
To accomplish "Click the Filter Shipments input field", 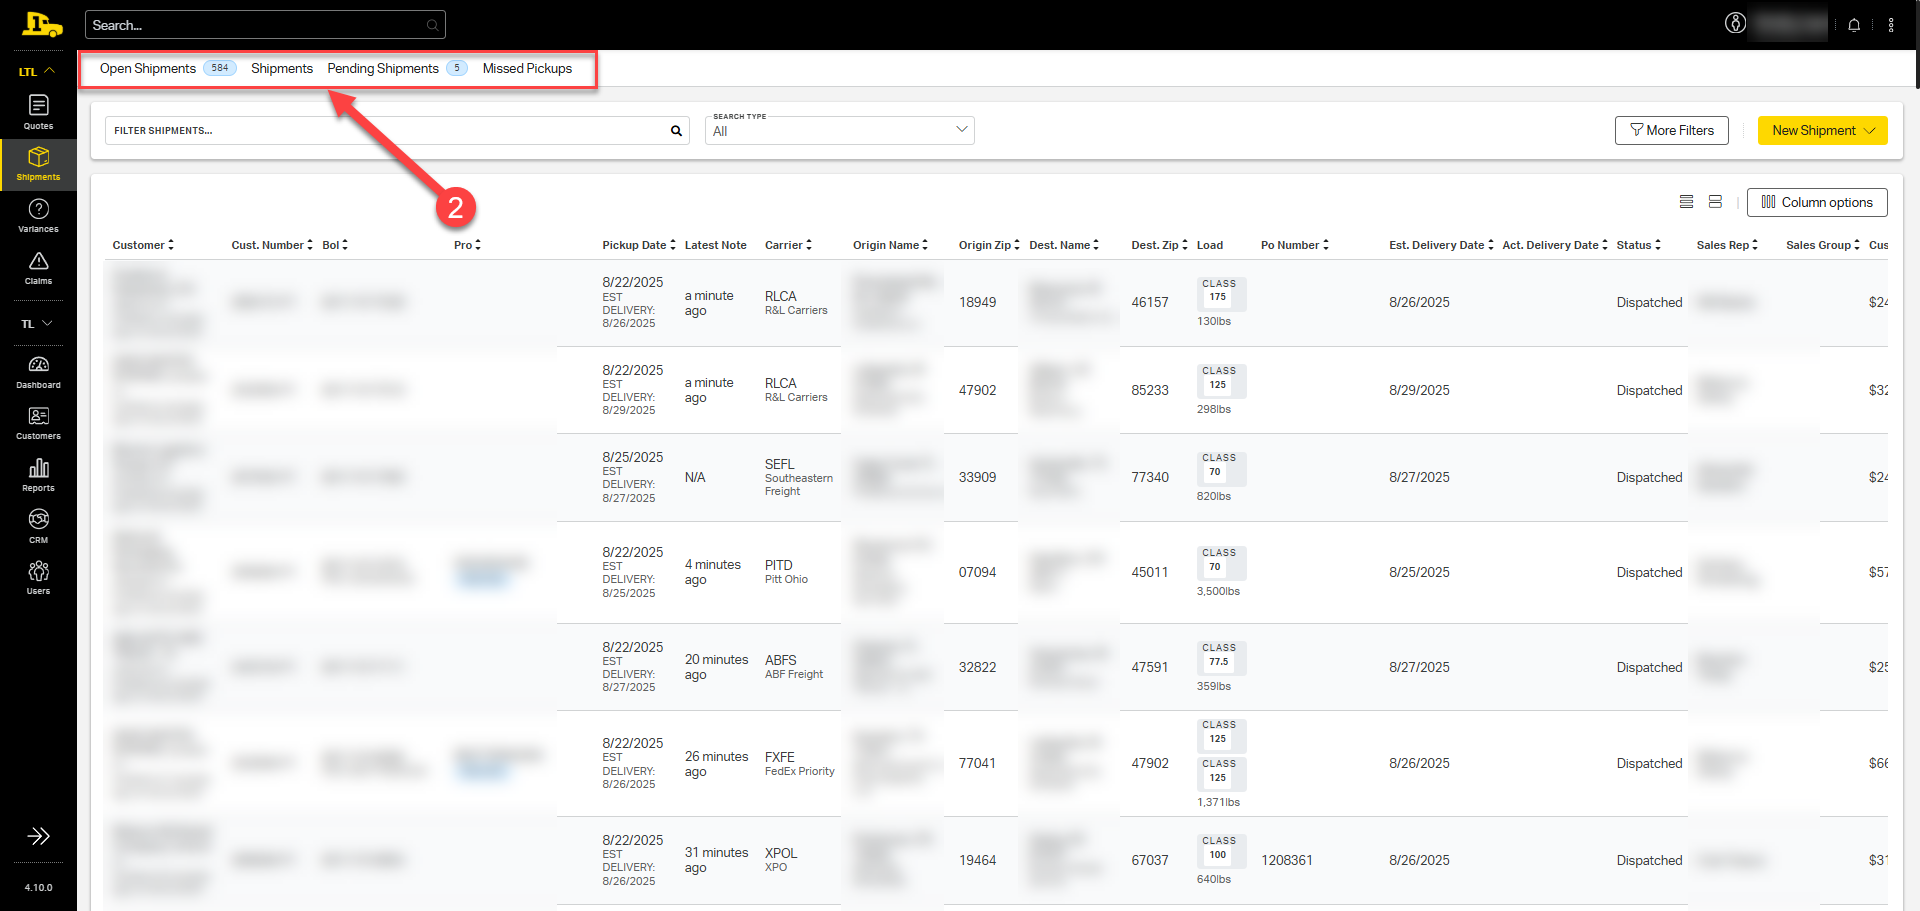I will point(397,131).
